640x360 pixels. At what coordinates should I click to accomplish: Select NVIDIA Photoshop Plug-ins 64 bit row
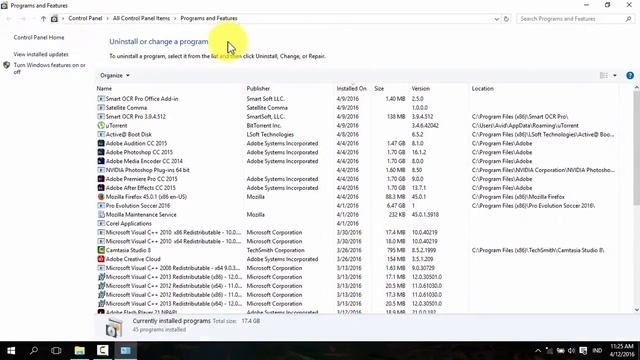pyautogui.click(x=357, y=170)
